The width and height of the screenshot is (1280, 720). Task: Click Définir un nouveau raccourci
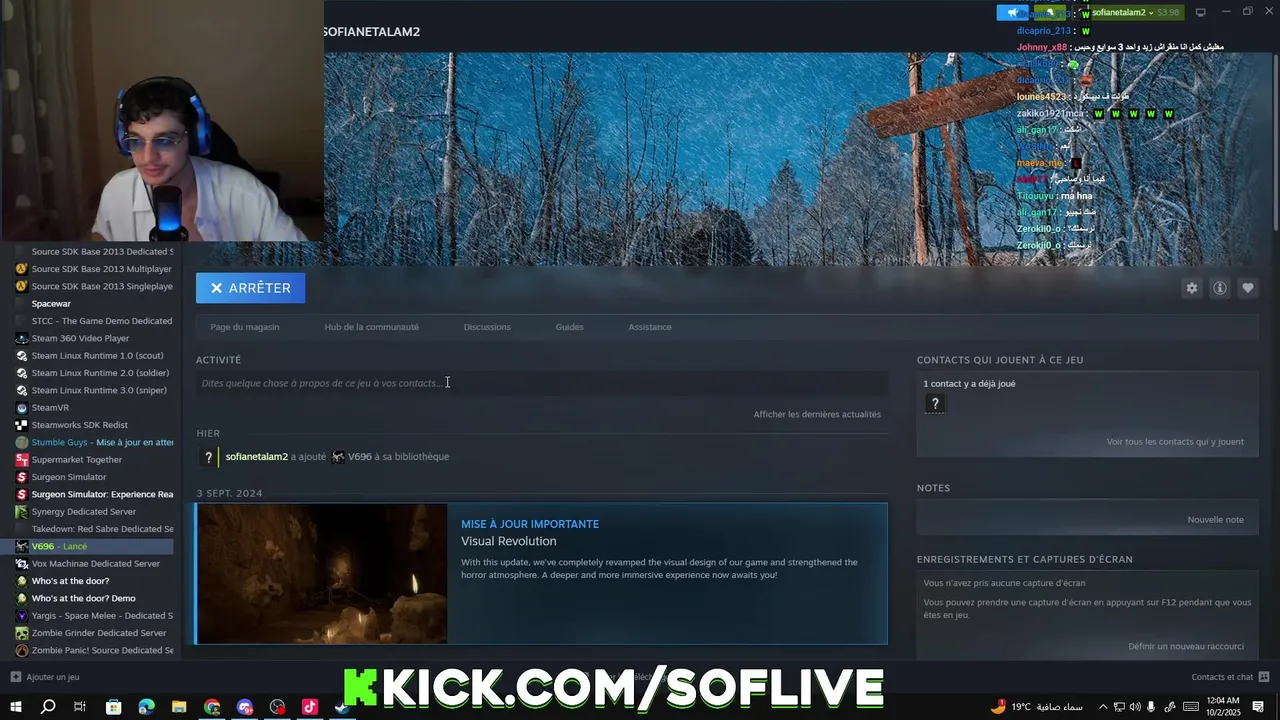(x=1186, y=646)
